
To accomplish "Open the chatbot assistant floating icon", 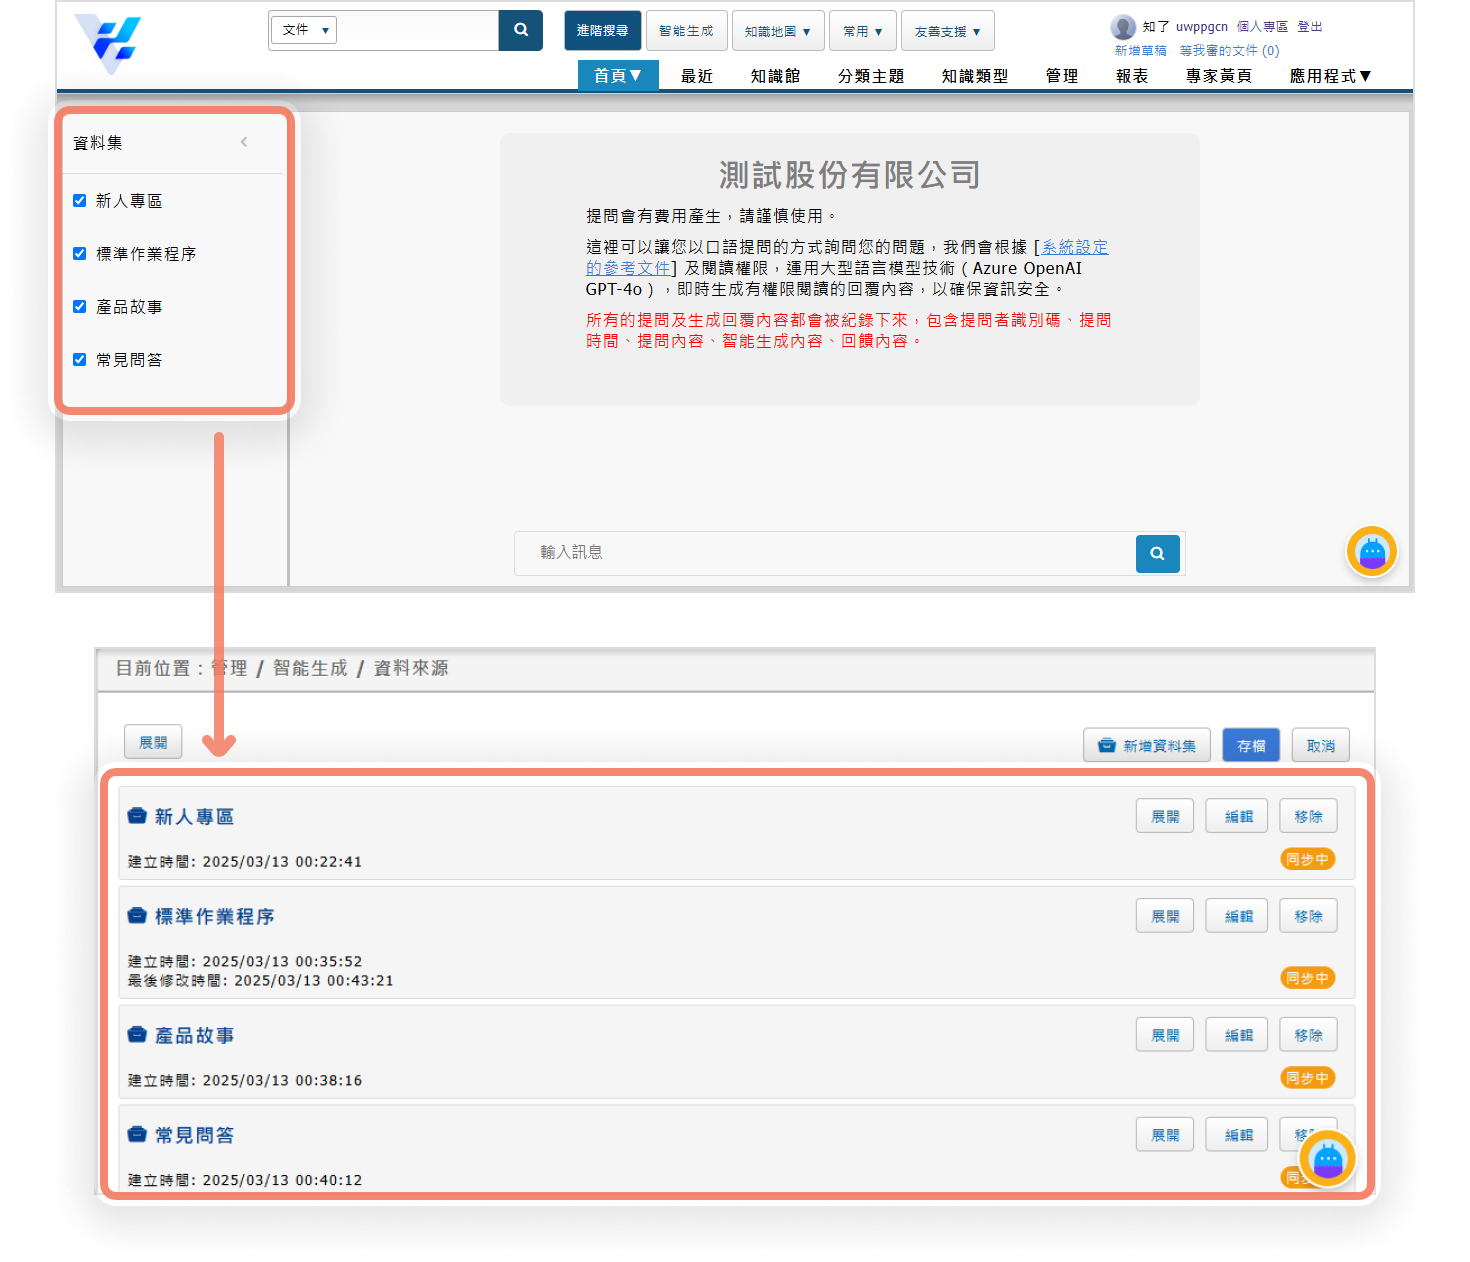I will click(1371, 552).
